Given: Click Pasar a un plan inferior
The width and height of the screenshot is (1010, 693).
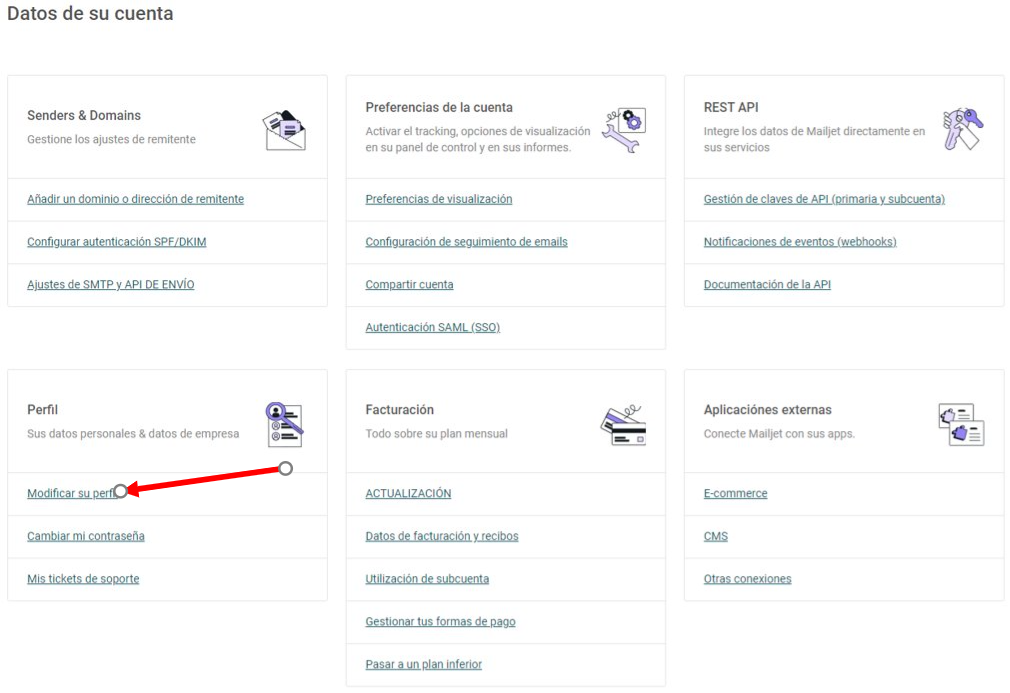Looking at the screenshot, I should (423, 664).
